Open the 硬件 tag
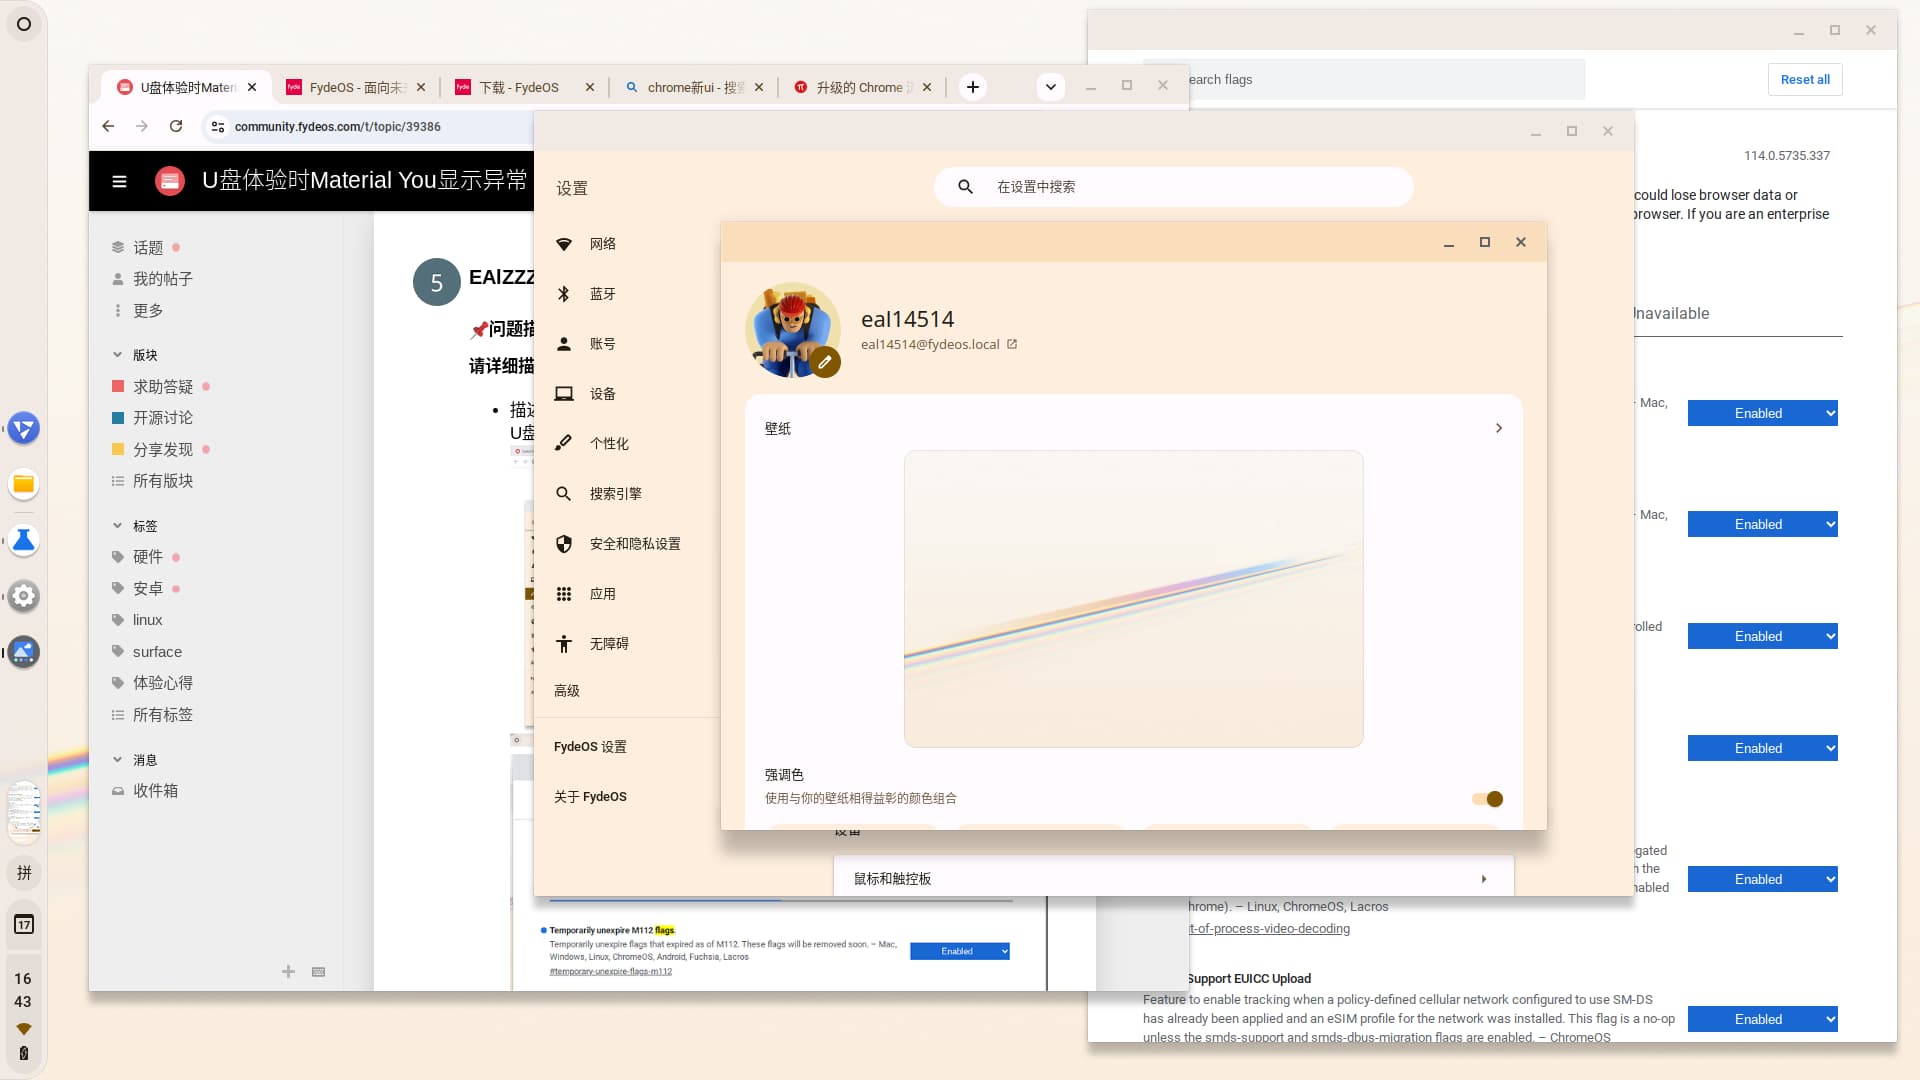Image resolution: width=1920 pixels, height=1080 pixels. pyautogui.click(x=148, y=557)
